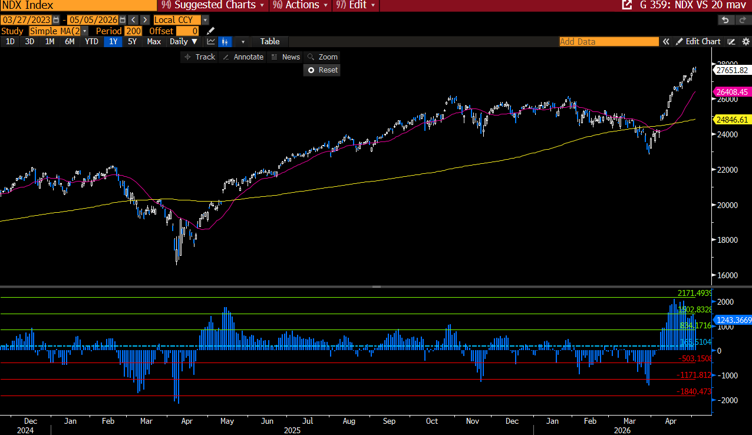Open Edit Chart panel
This screenshot has height=435, width=752.
pos(698,42)
